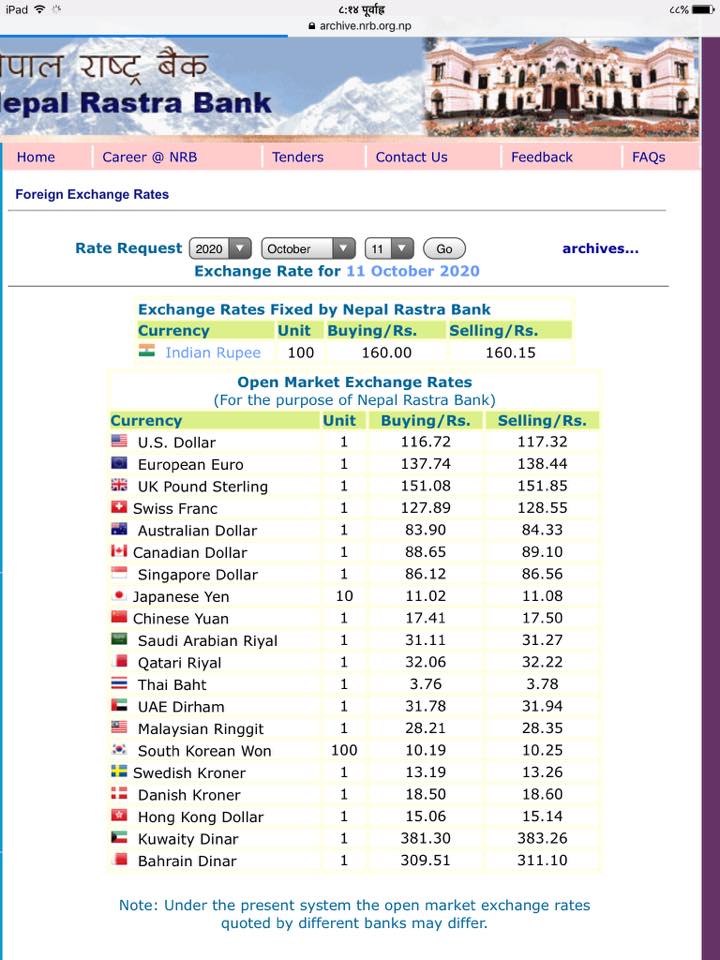Image resolution: width=720 pixels, height=960 pixels.
Task: Click the Foreign Exchange Rates heading
Action: (x=92, y=195)
